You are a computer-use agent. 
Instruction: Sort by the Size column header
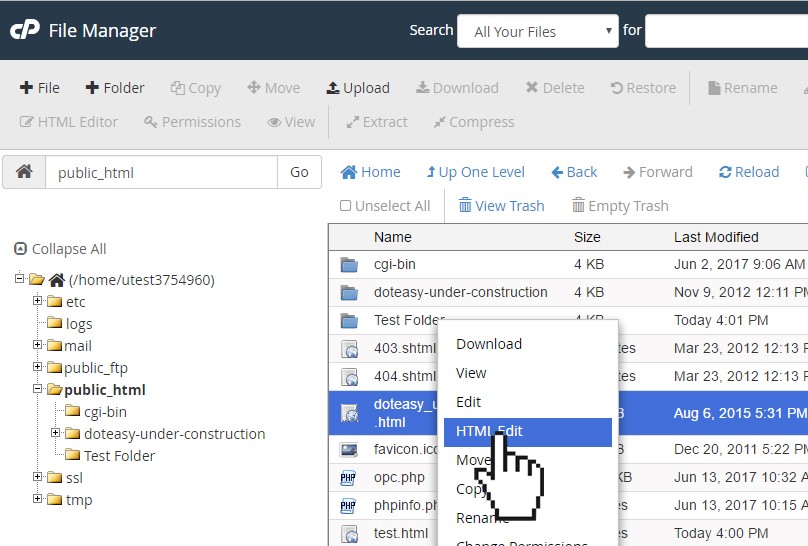click(x=587, y=237)
